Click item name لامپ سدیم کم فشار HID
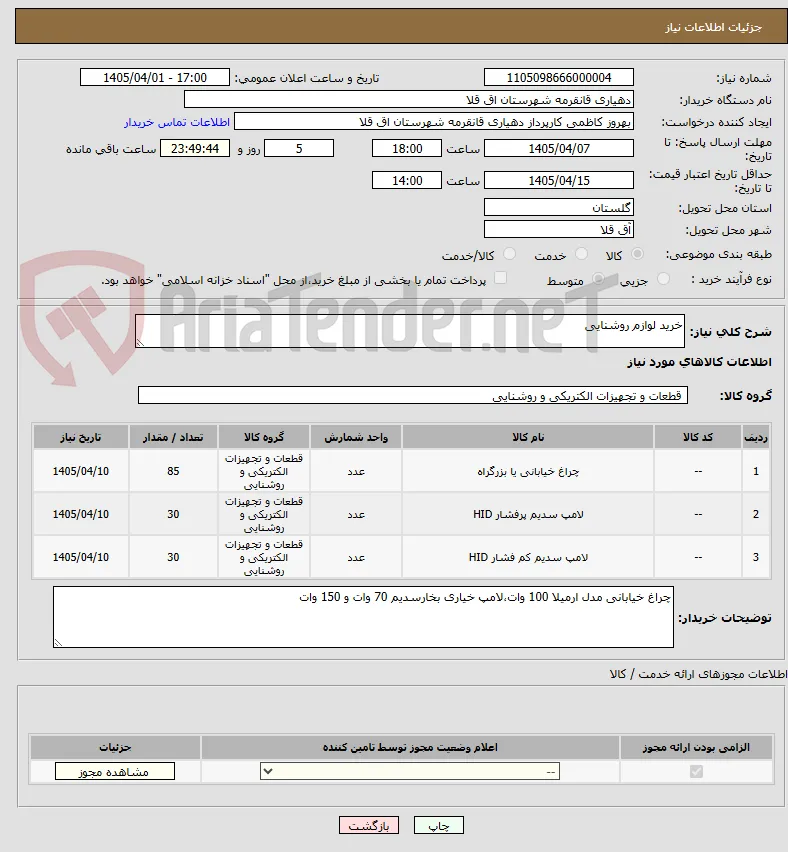The image size is (788, 852). 528,557
